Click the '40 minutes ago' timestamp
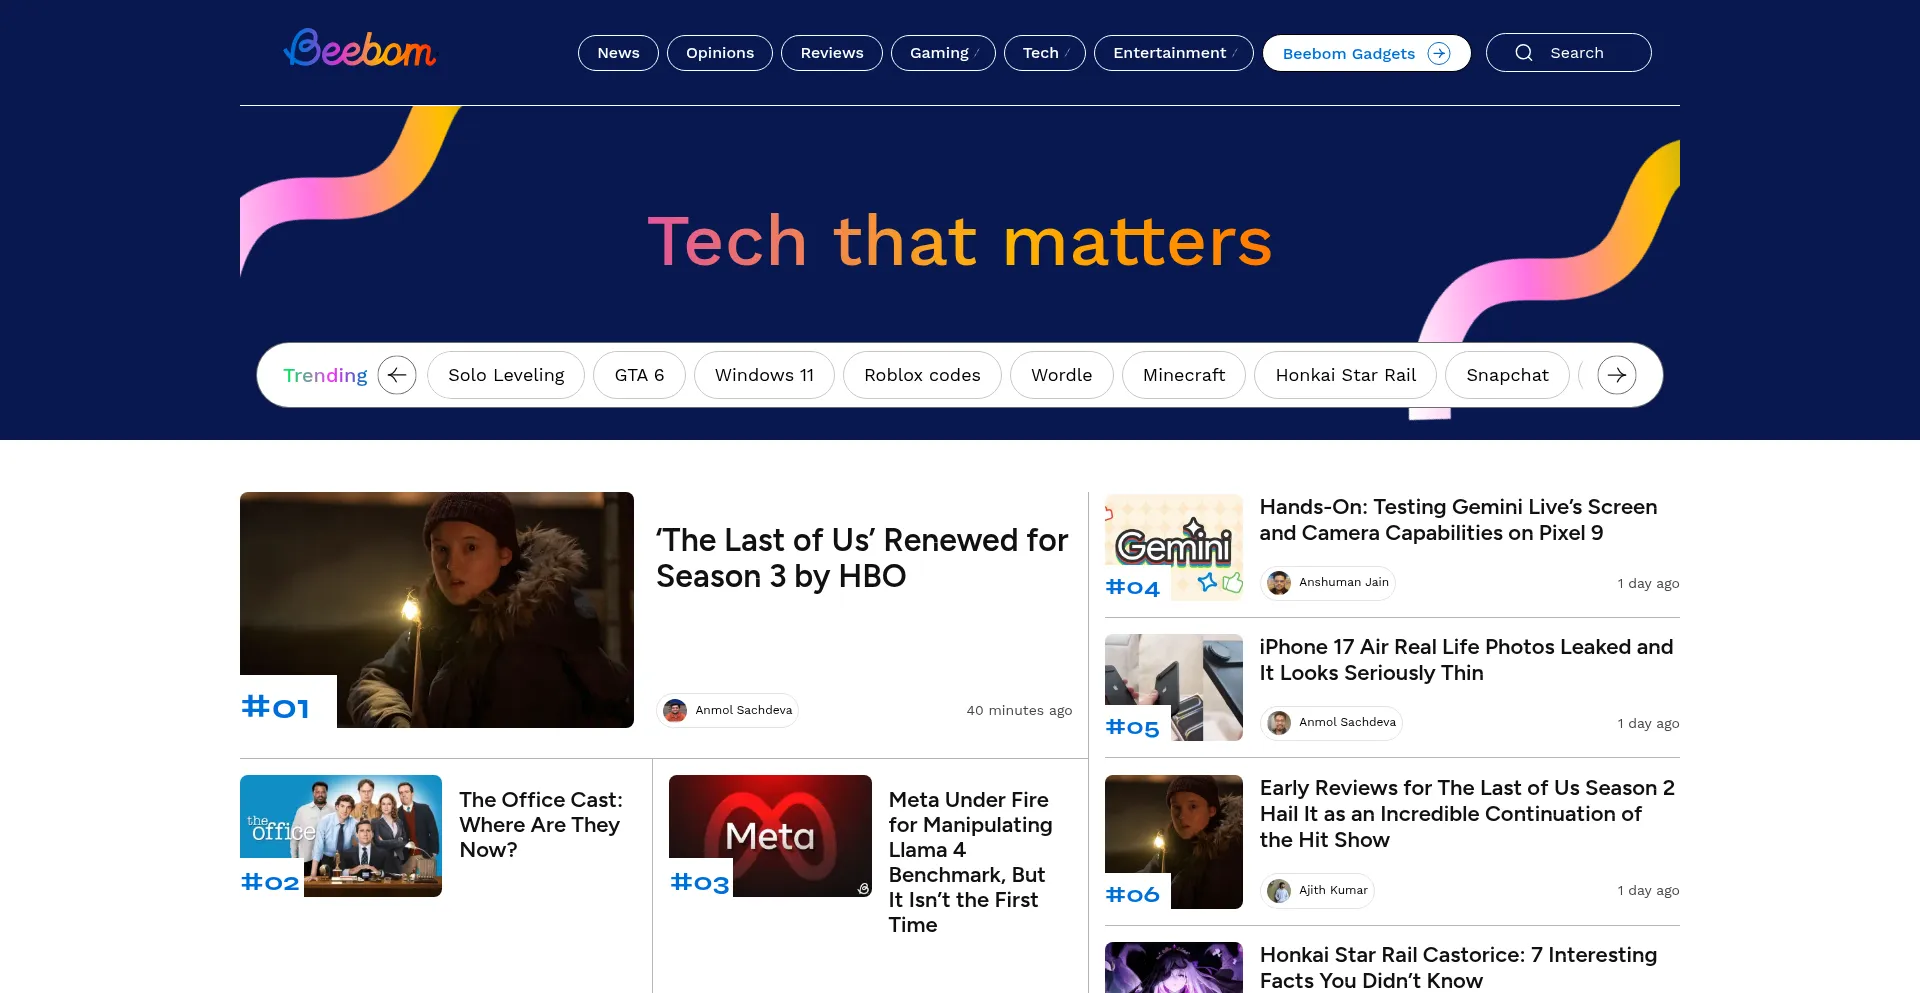The height and width of the screenshot is (993, 1920). pyautogui.click(x=1019, y=711)
